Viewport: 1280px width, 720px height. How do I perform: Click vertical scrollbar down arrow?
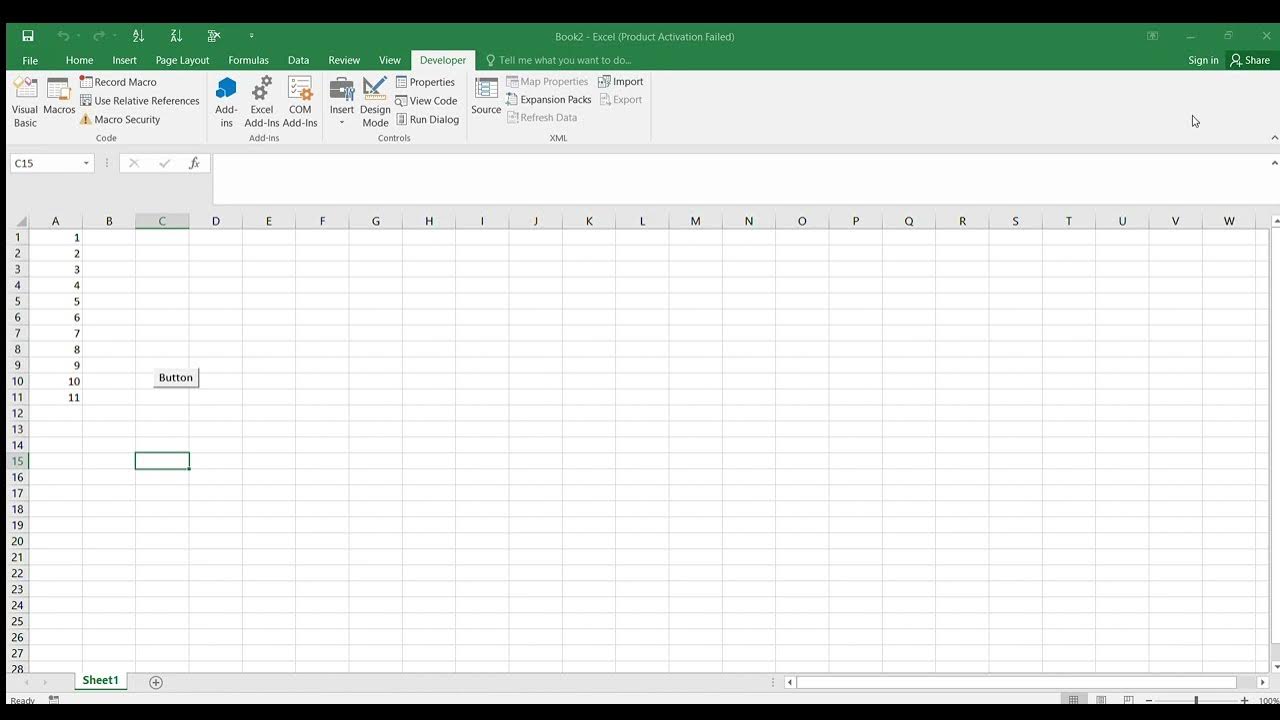(1275, 667)
